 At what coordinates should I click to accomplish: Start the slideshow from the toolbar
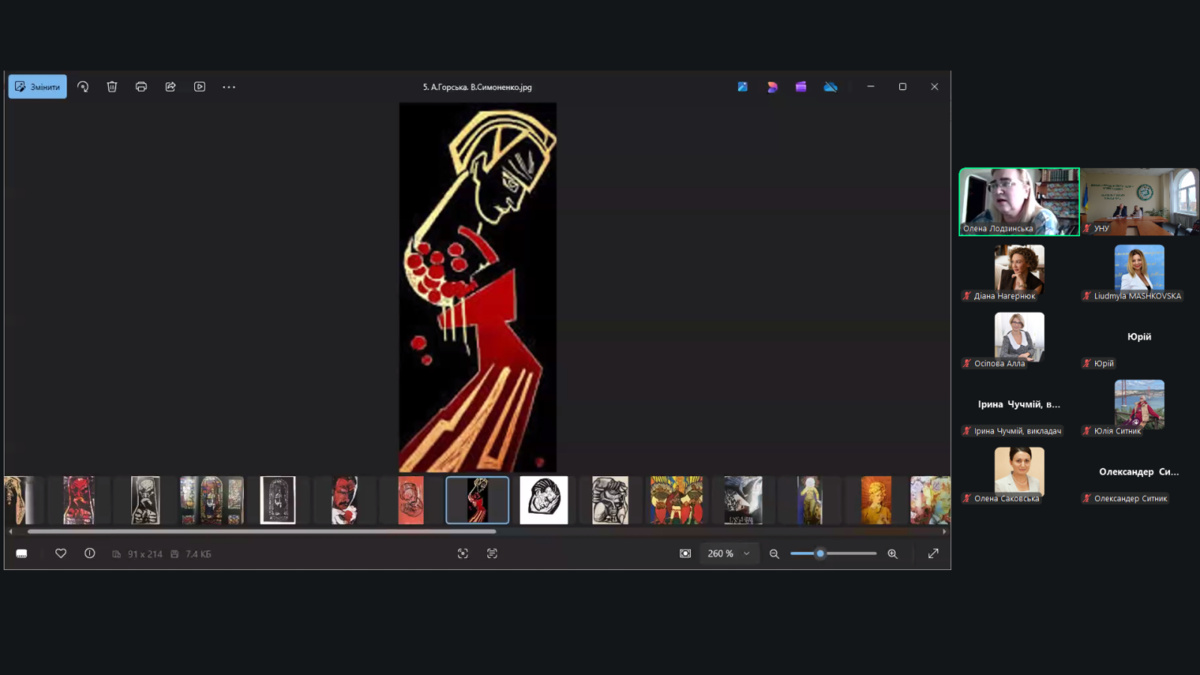[x=200, y=87]
